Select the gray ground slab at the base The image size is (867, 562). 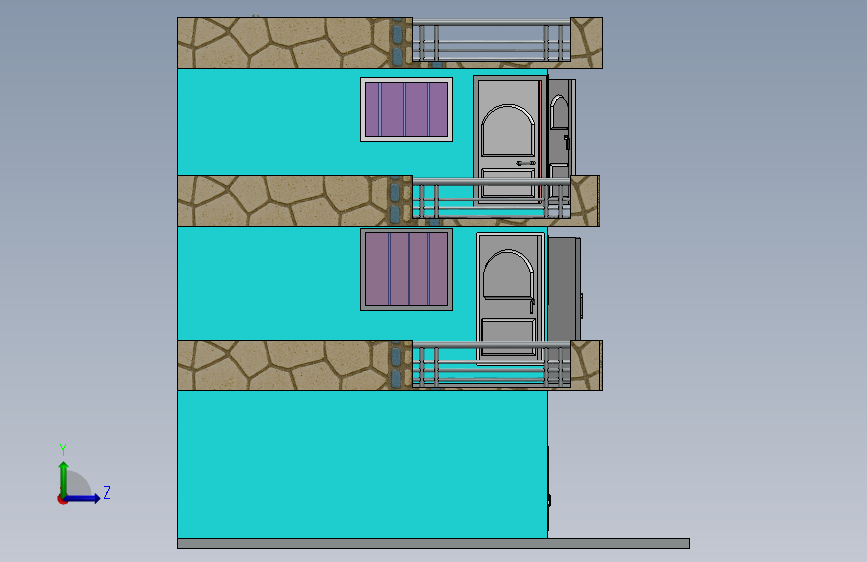[434, 543]
